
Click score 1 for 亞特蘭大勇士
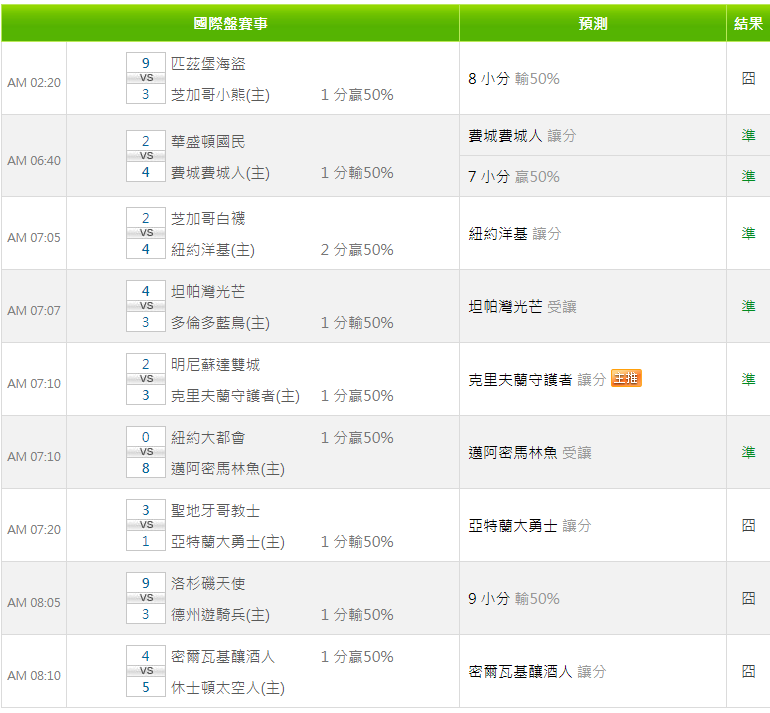(x=146, y=541)
